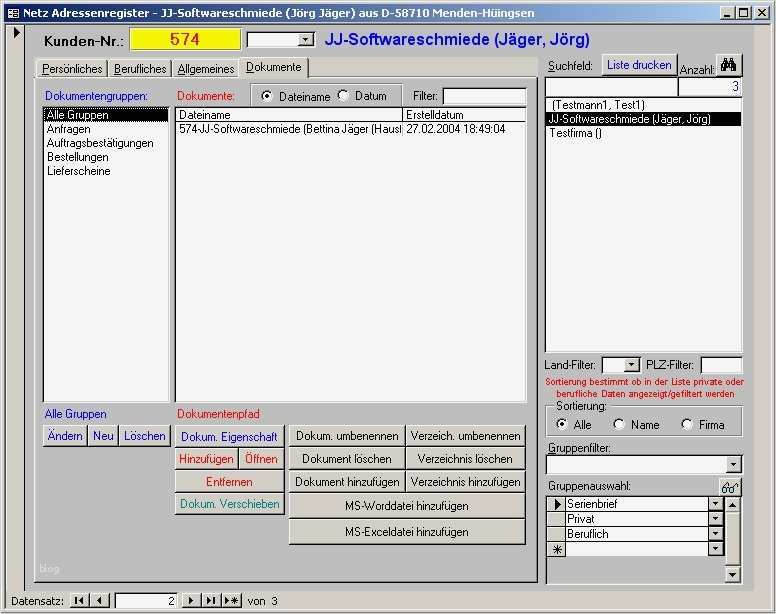Image resolution: width=776 pixels, height=614 pixels.
Task: Go to first record navigation button
Action: 79,601
